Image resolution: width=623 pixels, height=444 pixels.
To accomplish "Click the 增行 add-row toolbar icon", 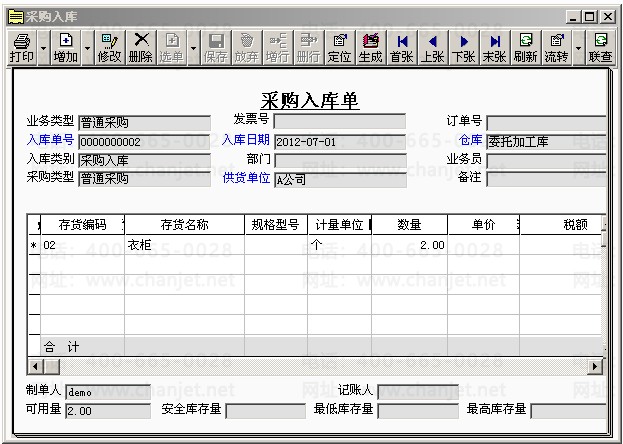I will pos(278,48).
